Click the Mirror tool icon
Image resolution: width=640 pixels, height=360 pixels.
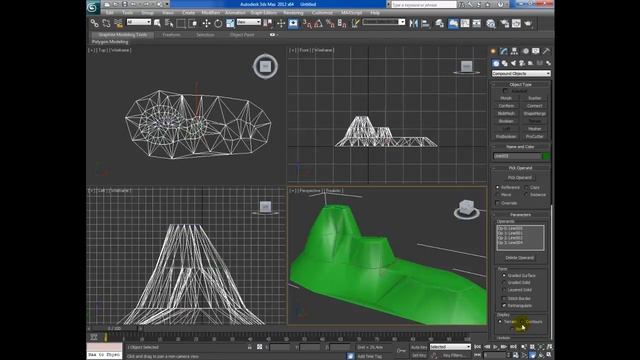coord(413,24)
